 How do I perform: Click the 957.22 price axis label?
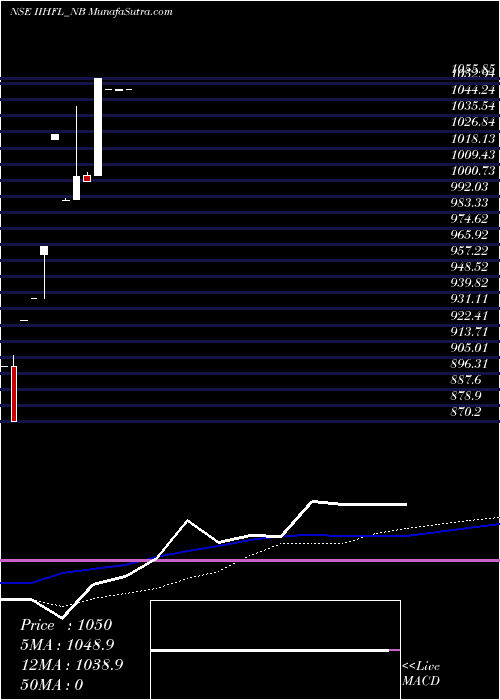[469, 251]
